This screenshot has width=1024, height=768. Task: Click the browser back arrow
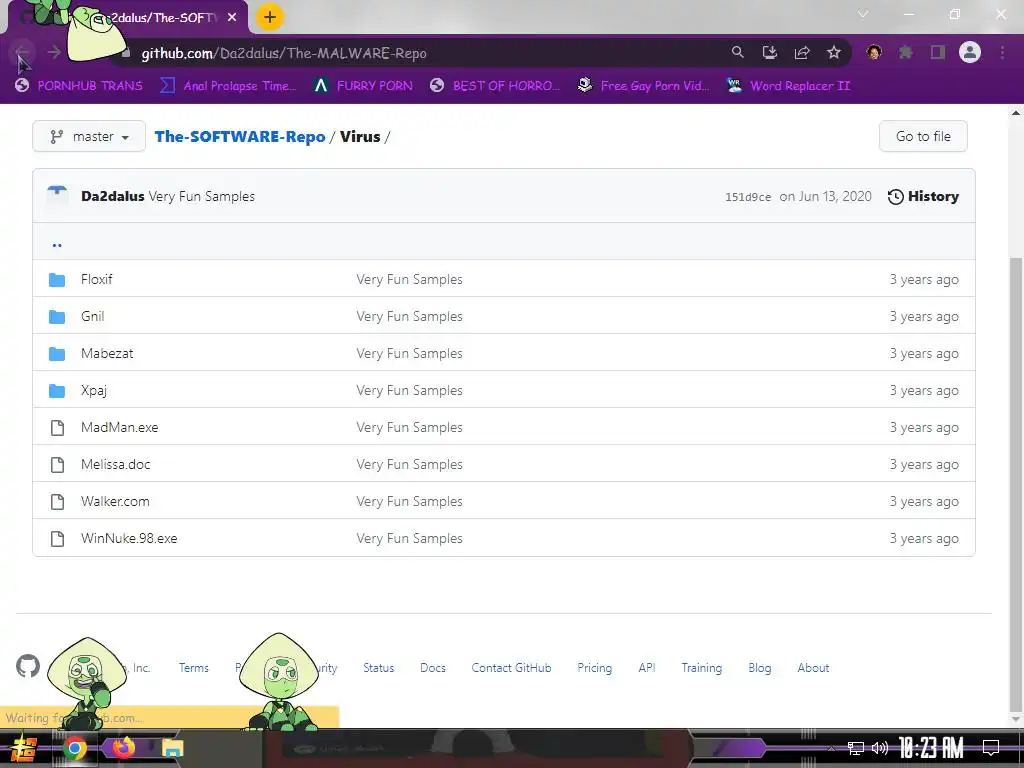pos(22,52)
